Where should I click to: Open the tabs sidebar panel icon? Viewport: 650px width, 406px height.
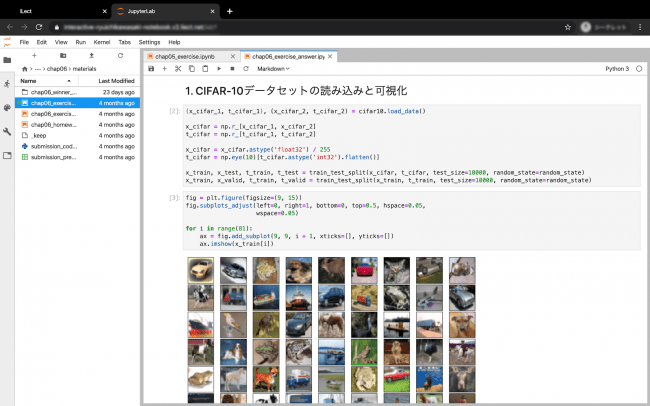click(7, 156)
